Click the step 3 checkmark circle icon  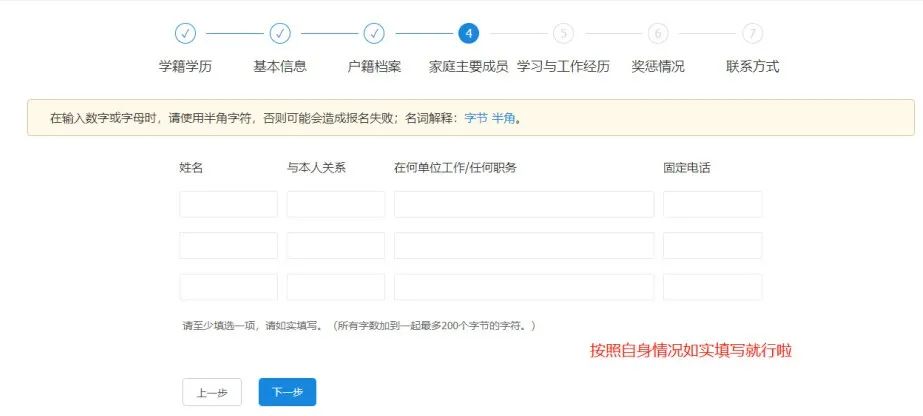click(374, 33)
